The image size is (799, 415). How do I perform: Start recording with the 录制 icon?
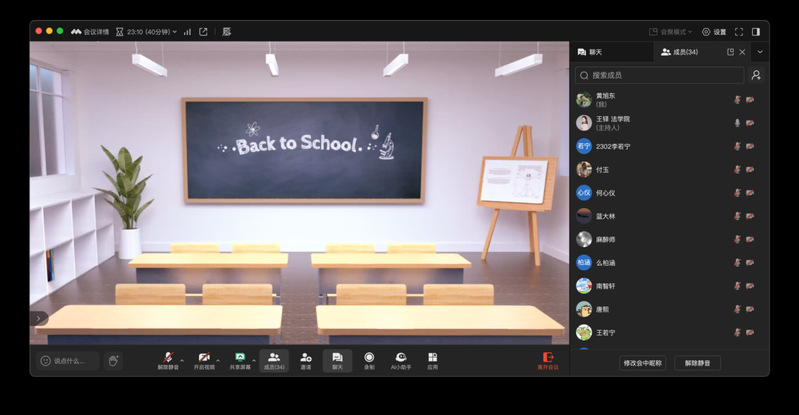tap(369, 358)
